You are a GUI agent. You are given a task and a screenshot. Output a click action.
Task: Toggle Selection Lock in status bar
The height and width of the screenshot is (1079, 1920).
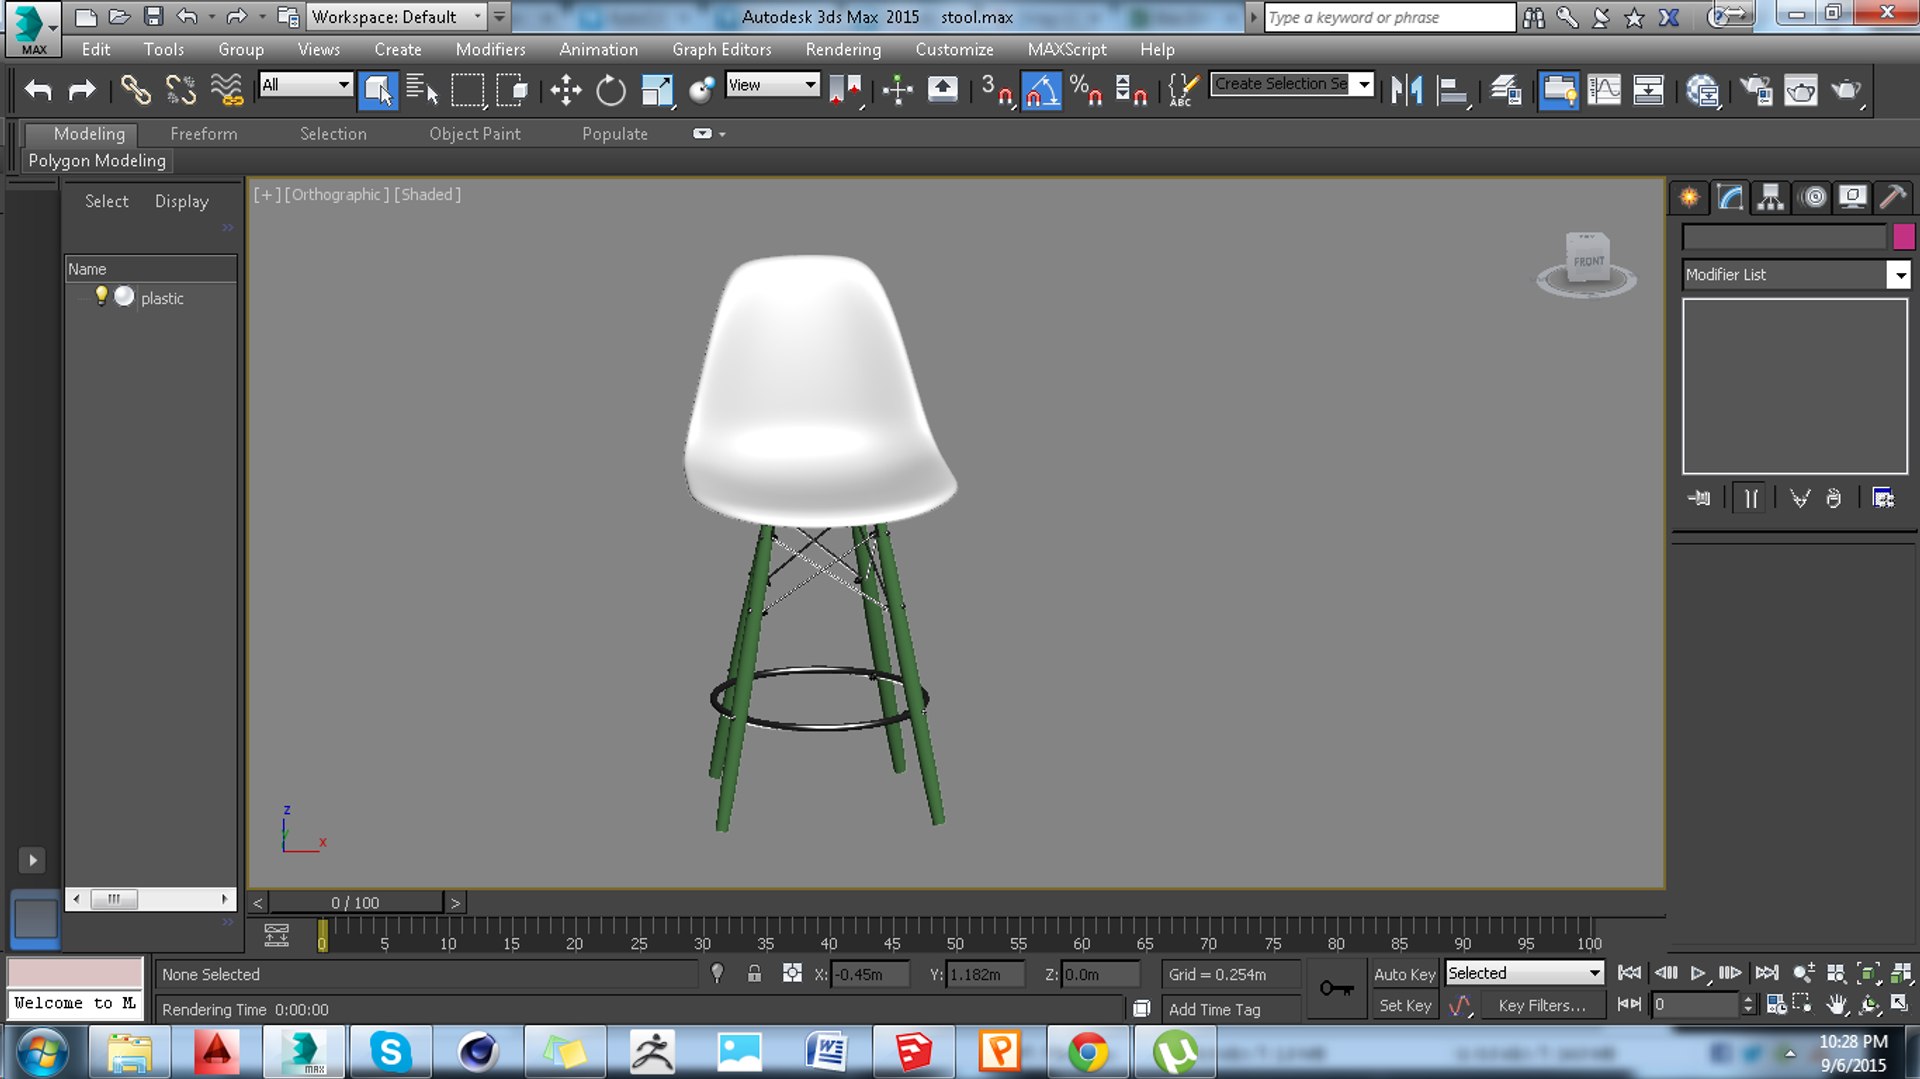tap(754, 973)
